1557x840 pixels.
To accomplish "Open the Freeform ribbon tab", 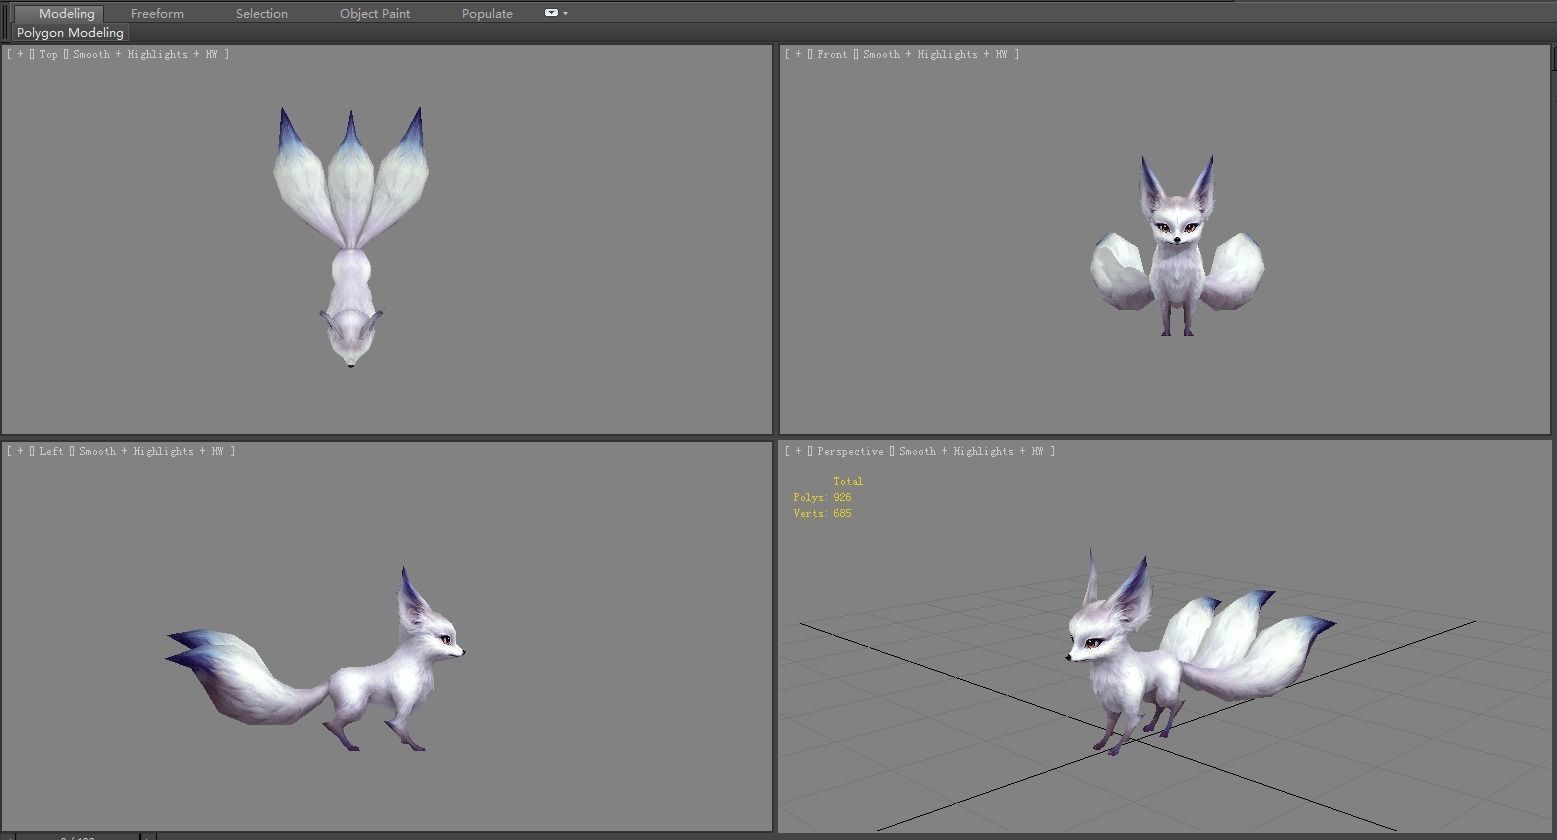I will pyautogui.click(x=157, y=13).
